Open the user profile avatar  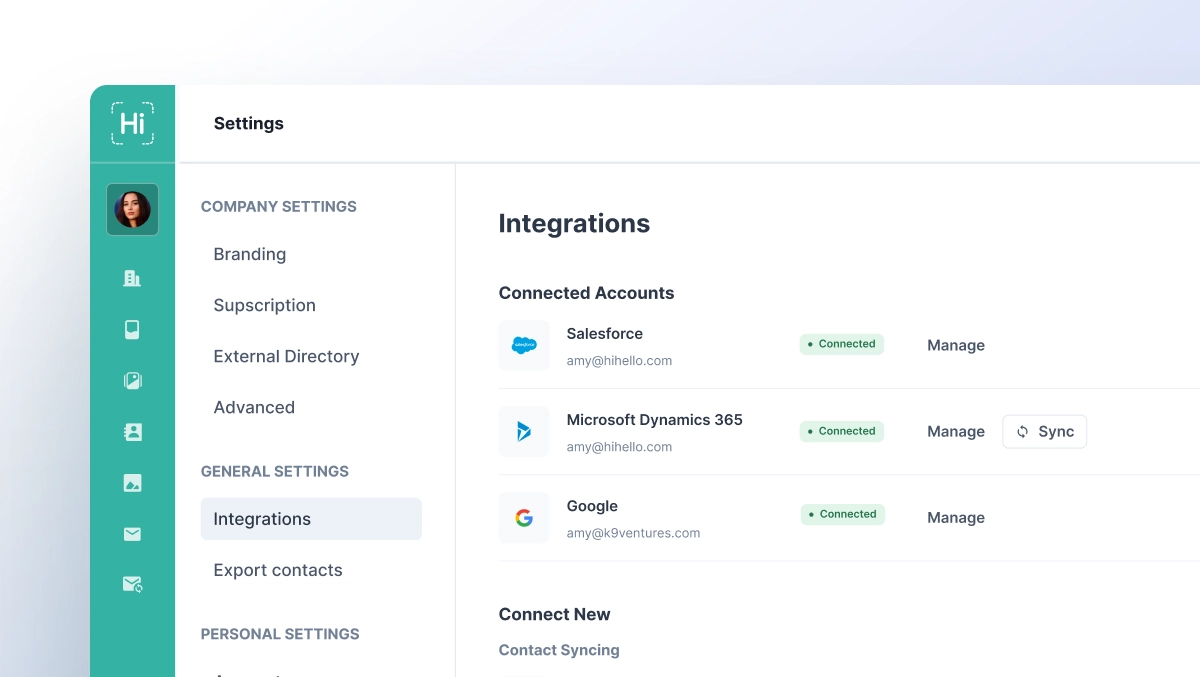[132, 209]
